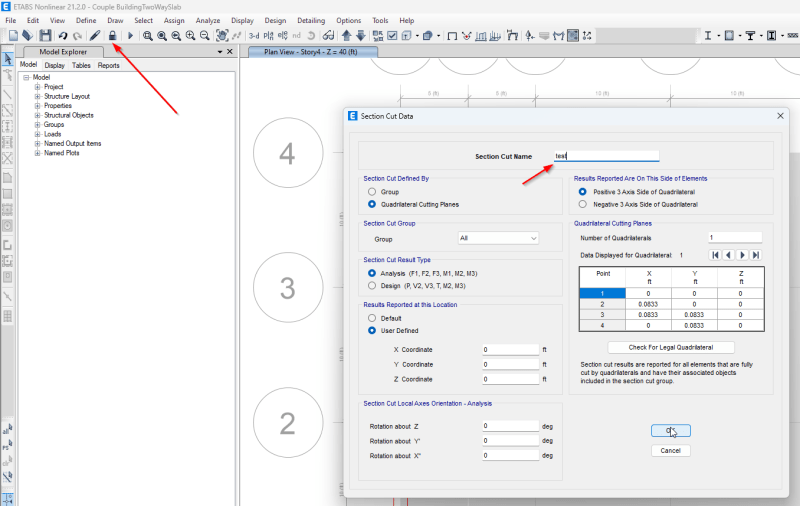The width and height of the screenshot is (800, 506).
Task: Open the Detailing menu
Action: point(311,20)
